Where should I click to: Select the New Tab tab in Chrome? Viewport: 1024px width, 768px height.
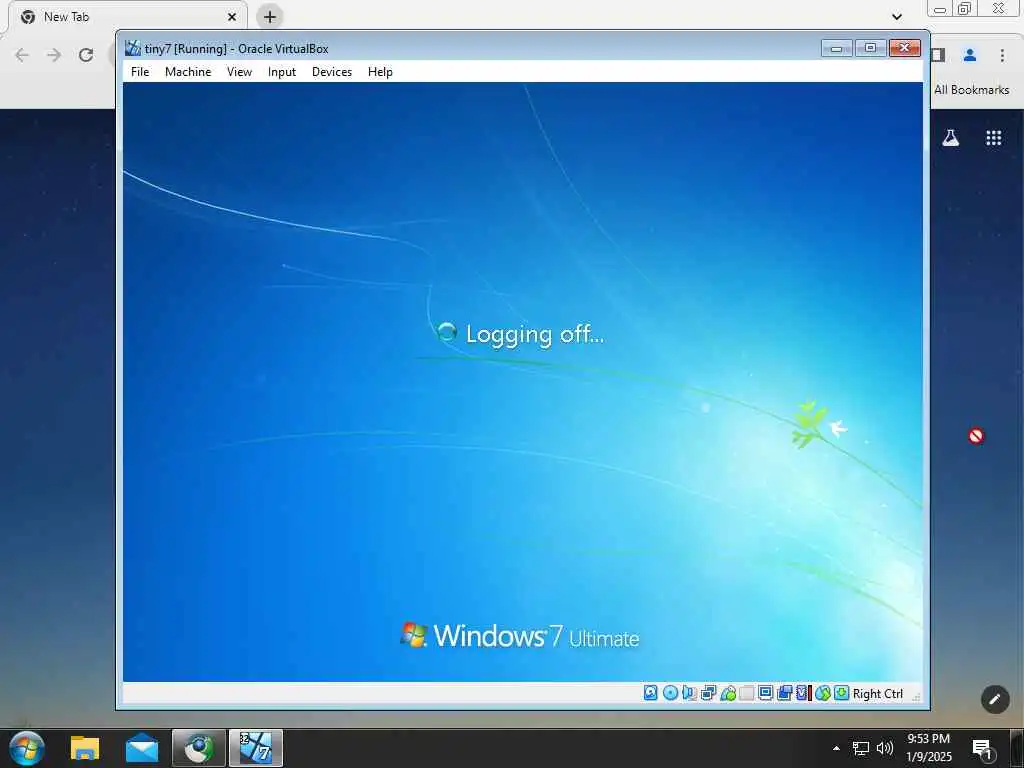coord(127,17)
